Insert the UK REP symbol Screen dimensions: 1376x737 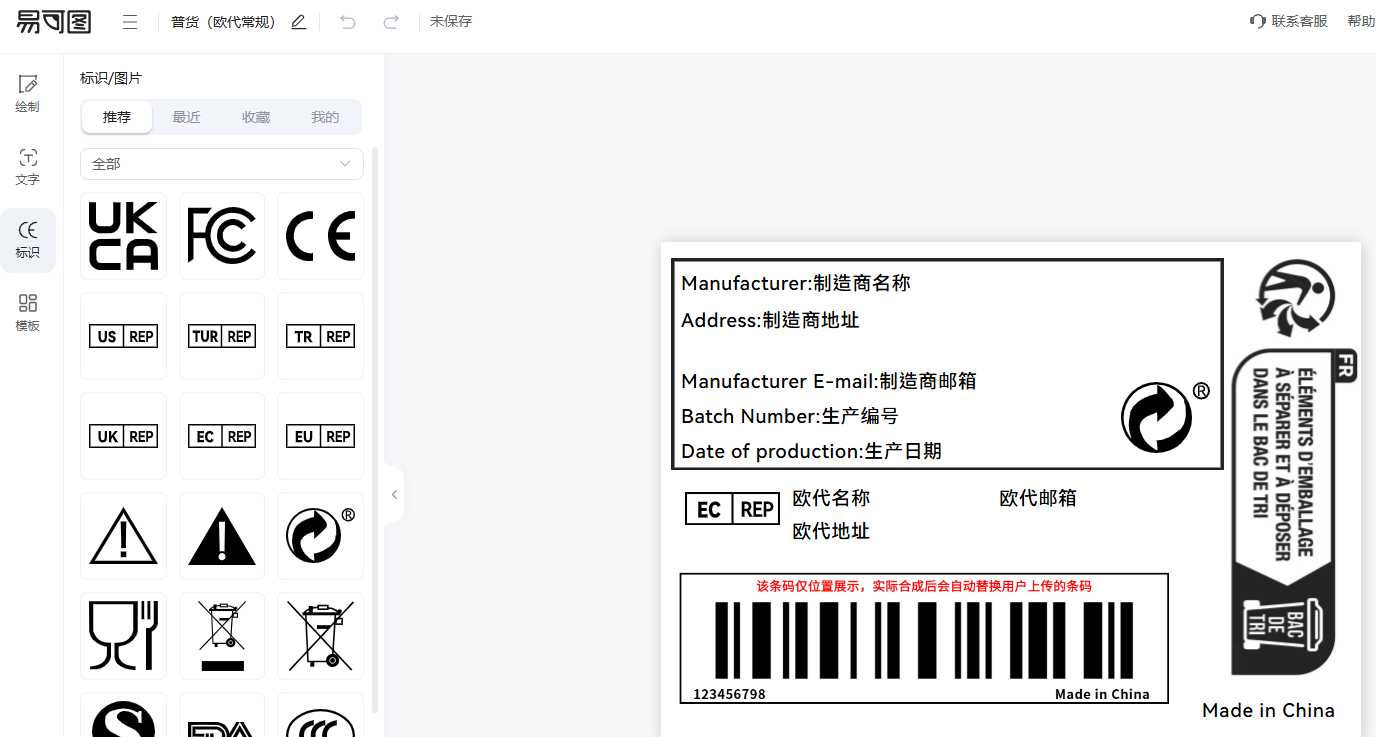pos(123,436)
